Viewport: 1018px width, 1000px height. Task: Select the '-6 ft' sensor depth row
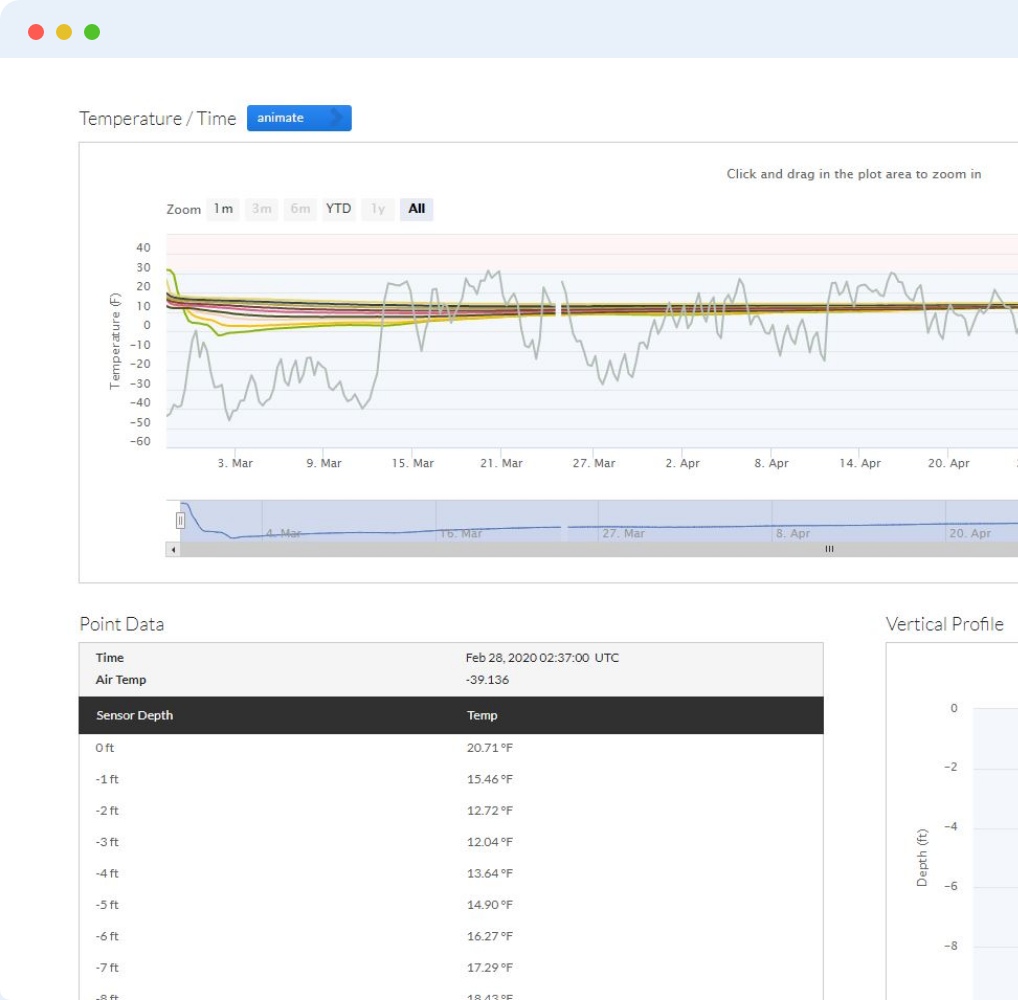[451, 936]
